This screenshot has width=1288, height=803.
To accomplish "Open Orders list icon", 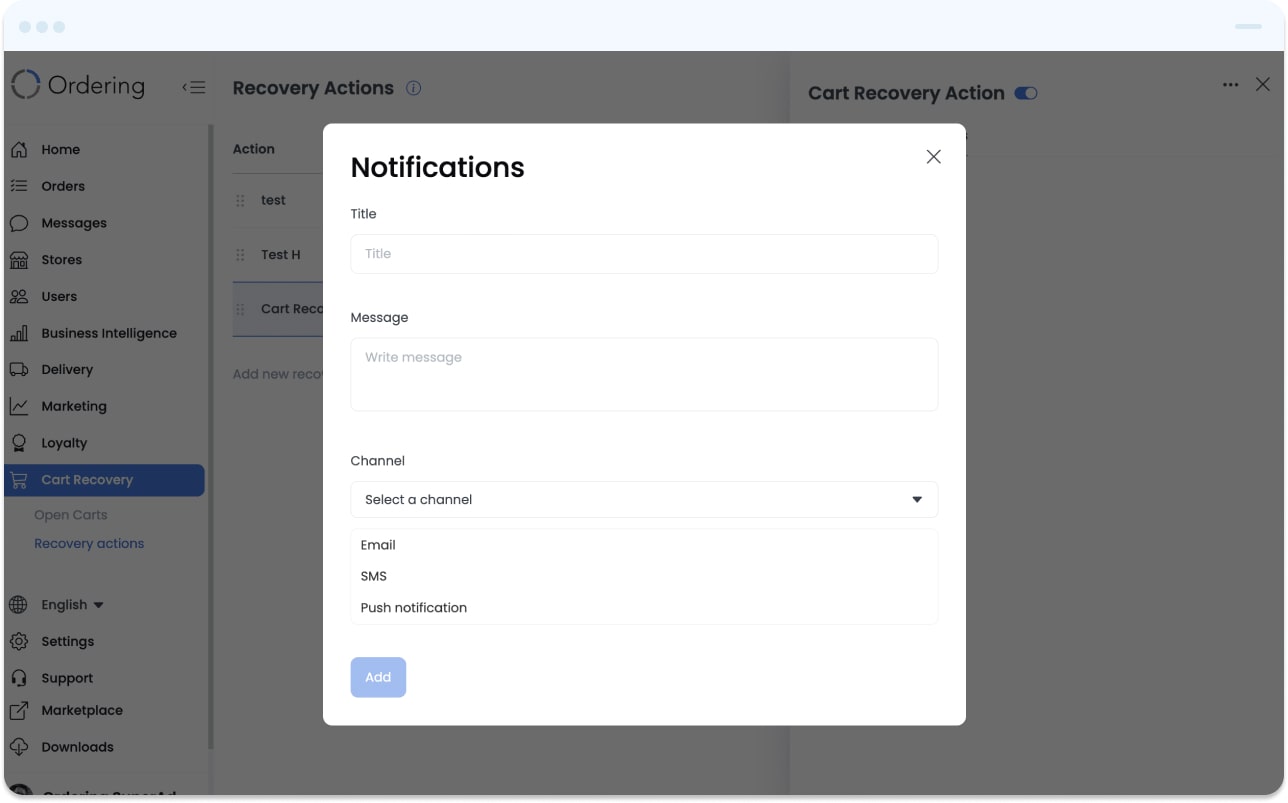I will tap(18, 186).
